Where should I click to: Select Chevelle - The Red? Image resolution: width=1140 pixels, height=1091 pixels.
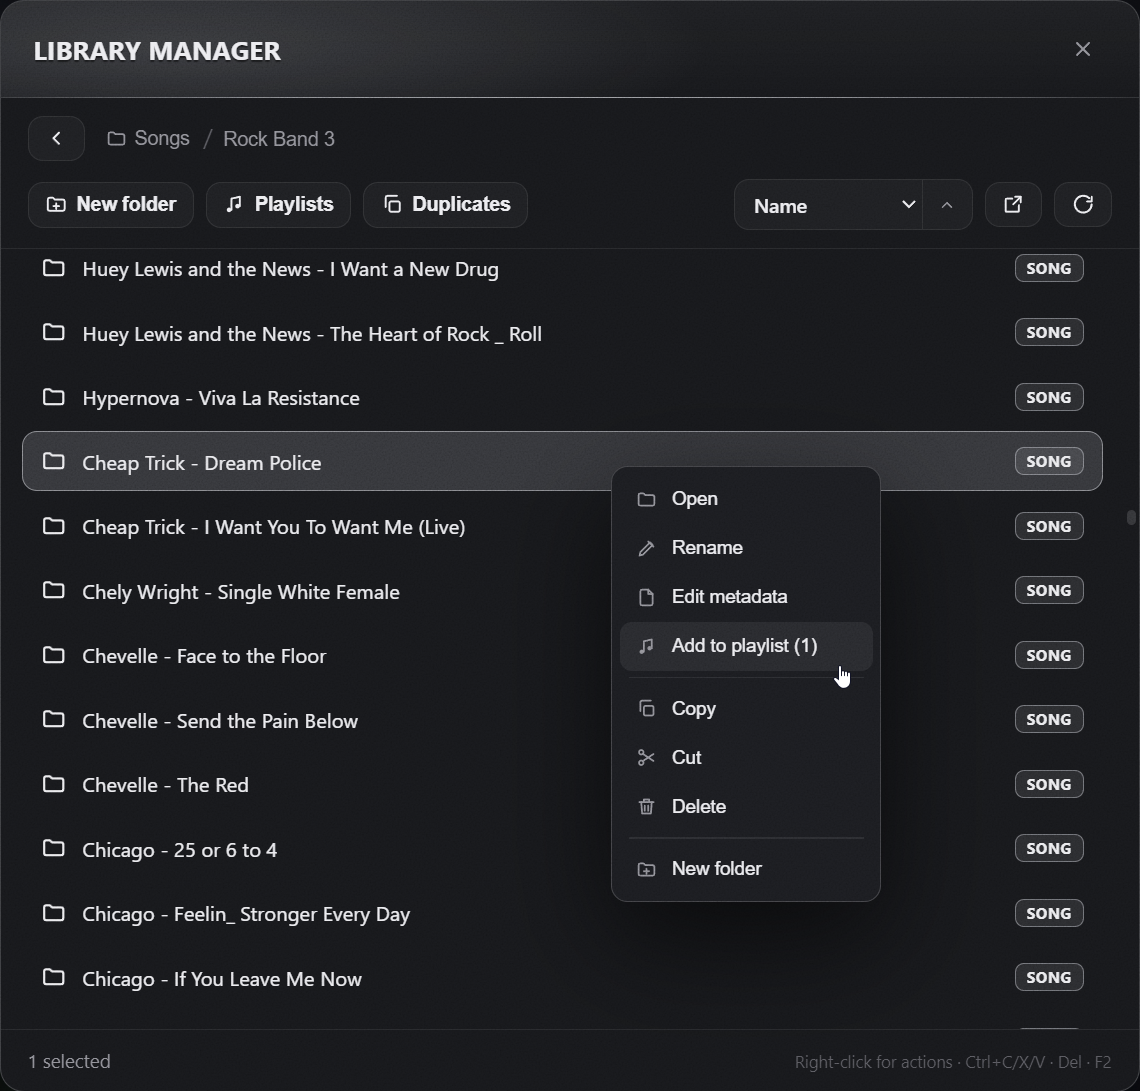[x=166, y=785]
